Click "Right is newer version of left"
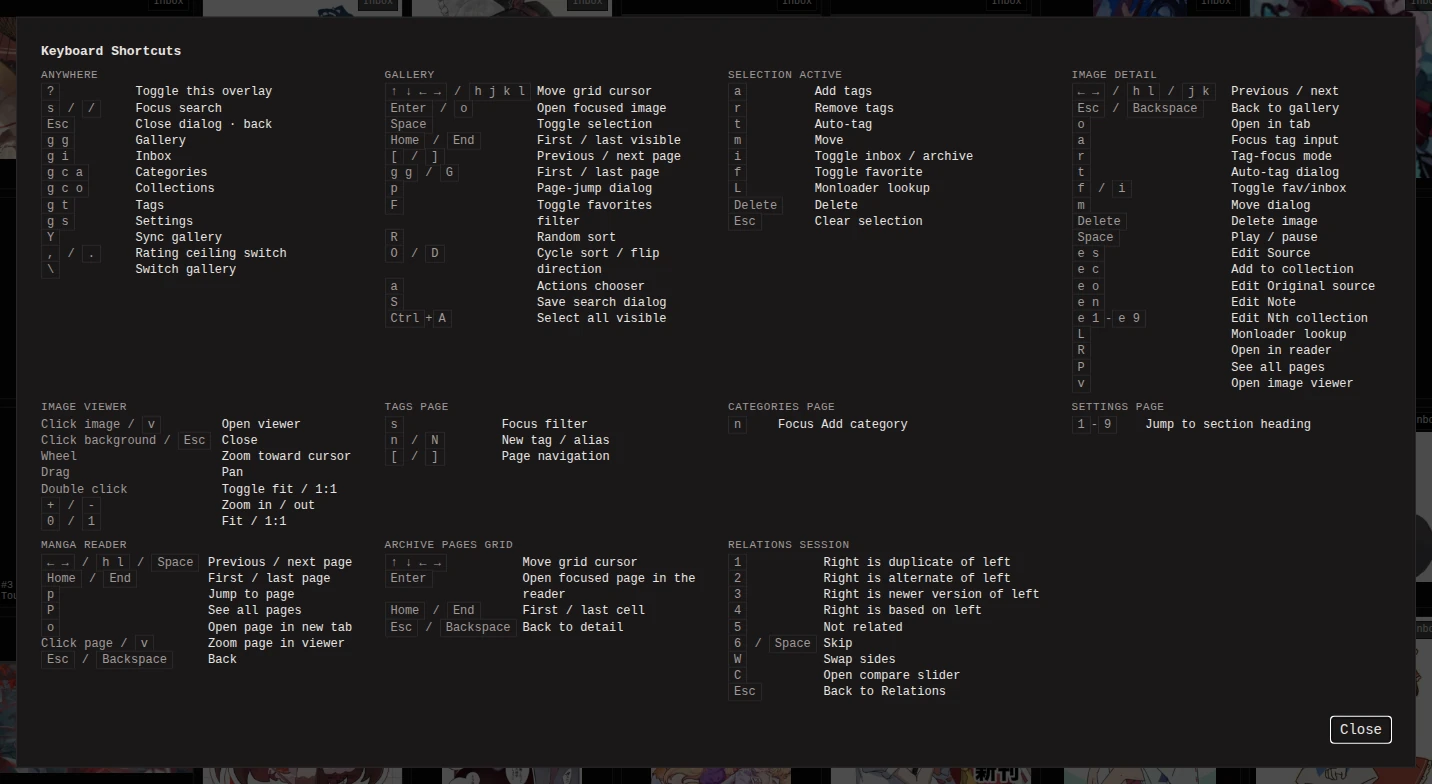This screenshot has height=784, width=1432. [x=931, y=594]
